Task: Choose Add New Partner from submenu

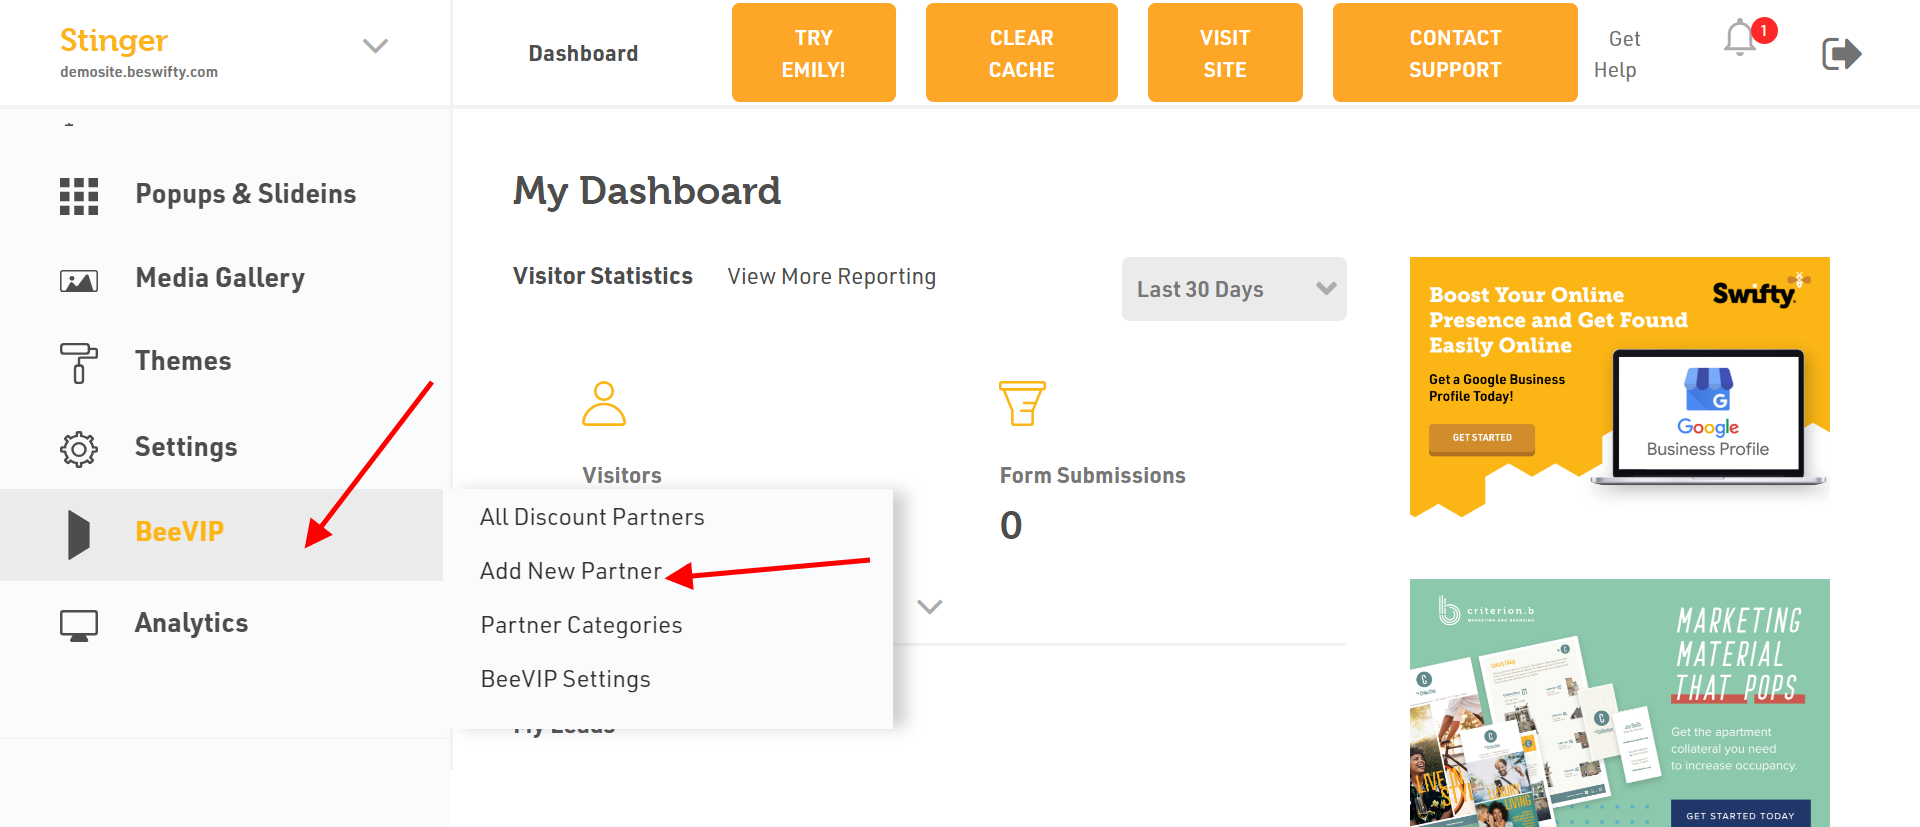Action: point(571,571)
